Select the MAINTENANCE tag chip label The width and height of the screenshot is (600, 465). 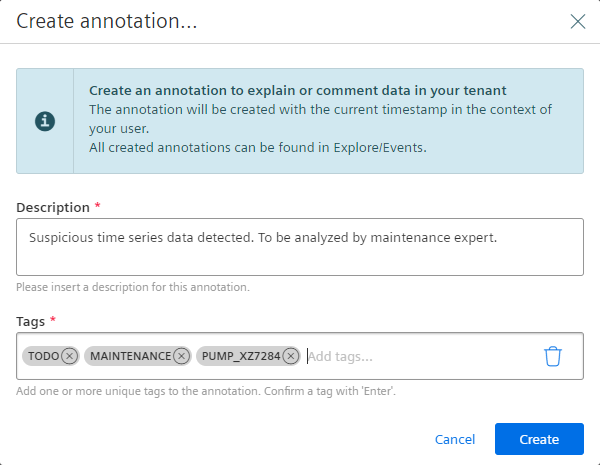coord(130,356)
